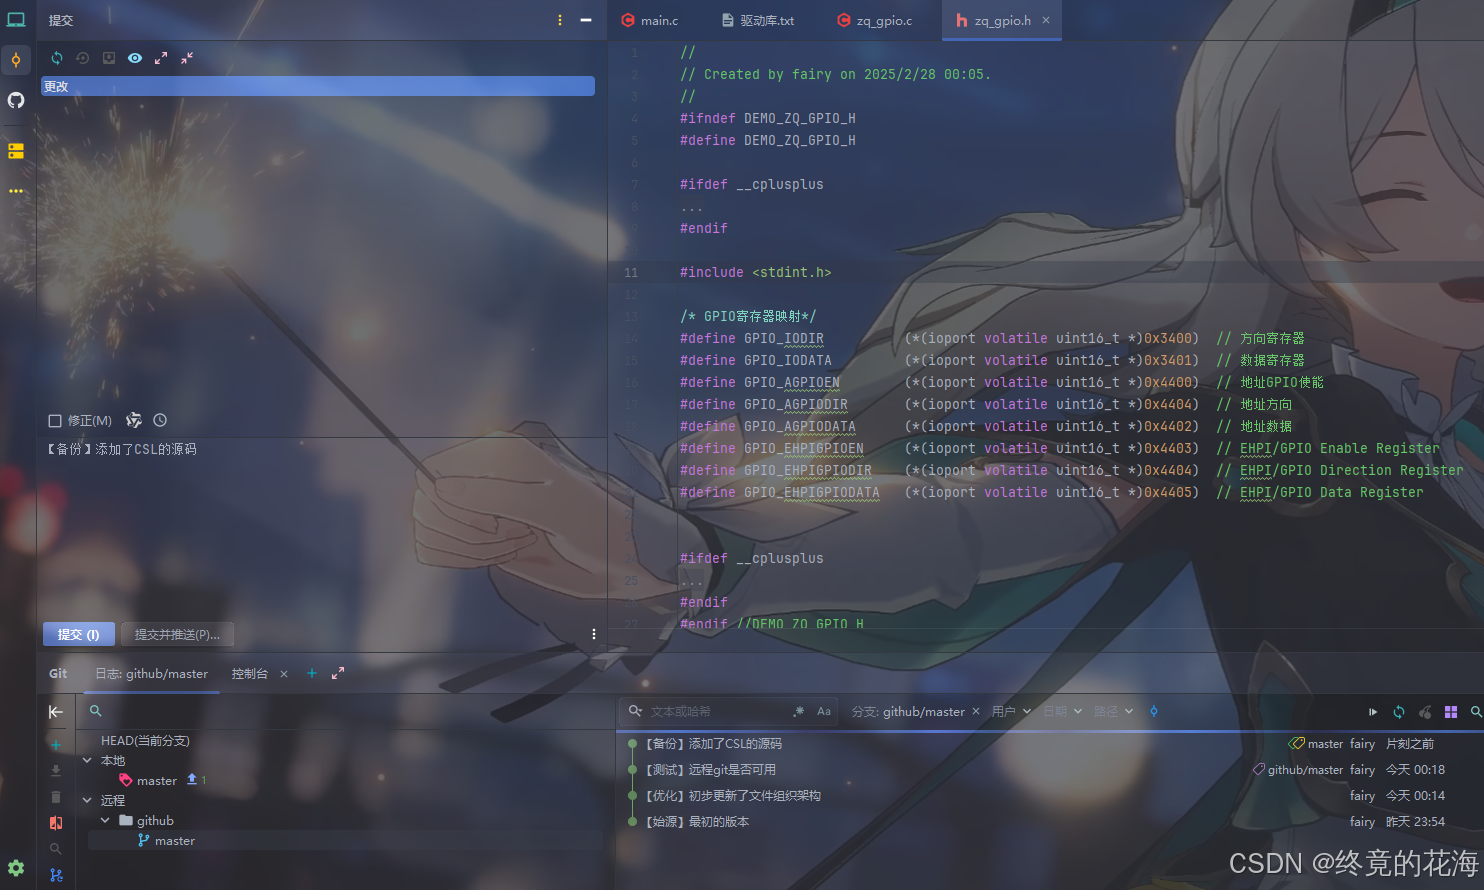Image resolution: width=1484 pixels, height=890 pixels.
Task: Click the Shelve changes icon
Action: point(109,58)
